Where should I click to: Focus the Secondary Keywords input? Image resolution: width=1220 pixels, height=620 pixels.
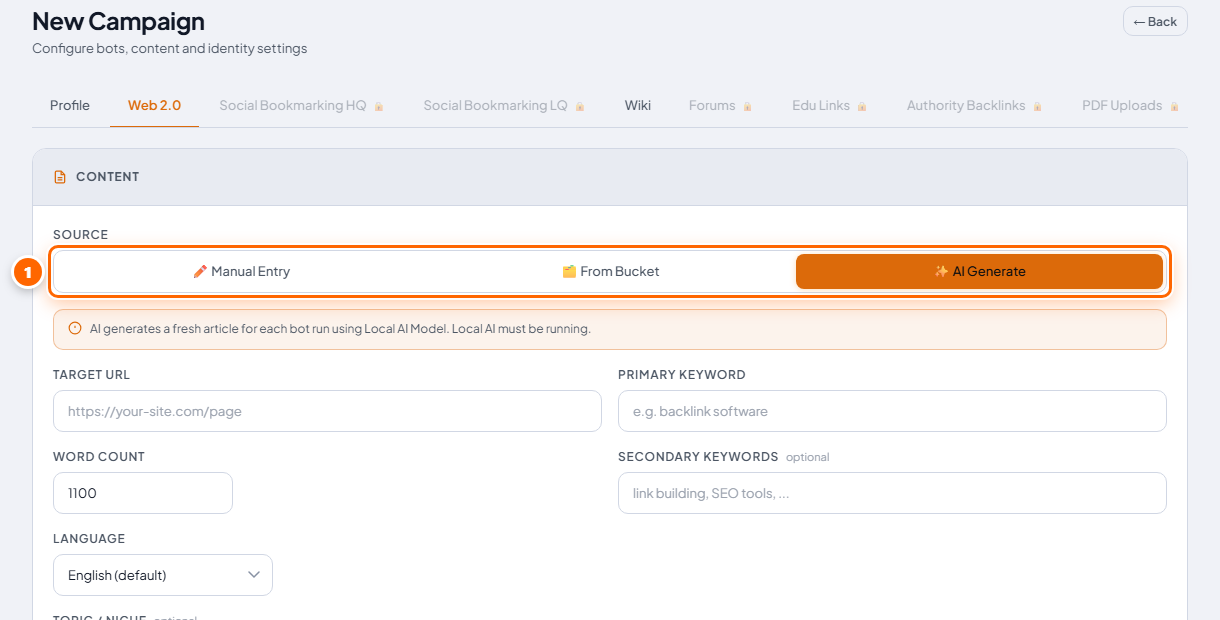tap(892, 493)
